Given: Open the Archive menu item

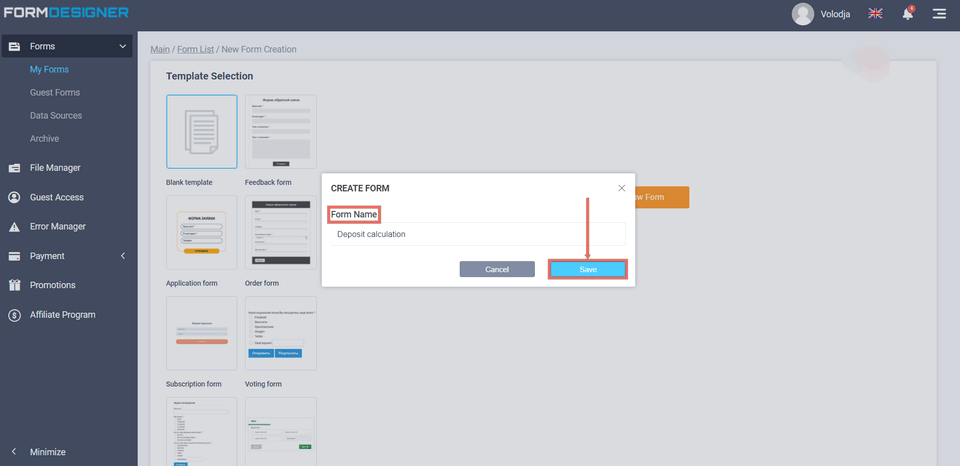Looking at the screenshot, I should click(44, 139).
